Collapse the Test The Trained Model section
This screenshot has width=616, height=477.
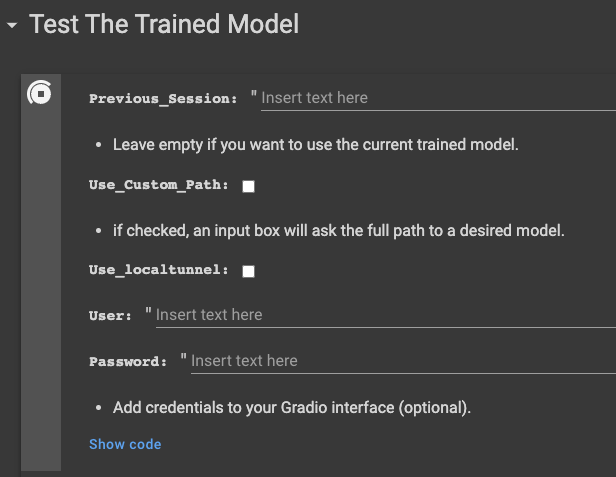[x=12, y=25]
